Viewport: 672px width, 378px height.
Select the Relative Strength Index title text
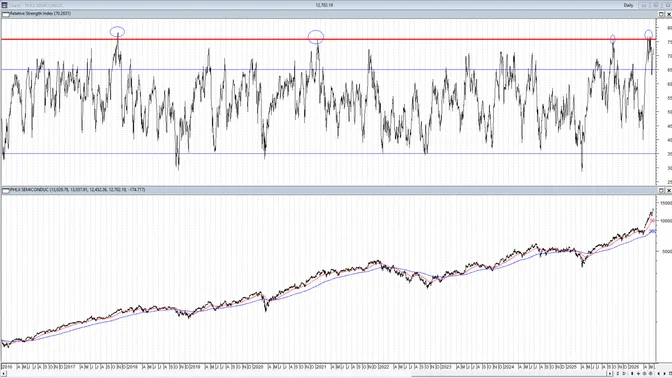click(40, 14)
